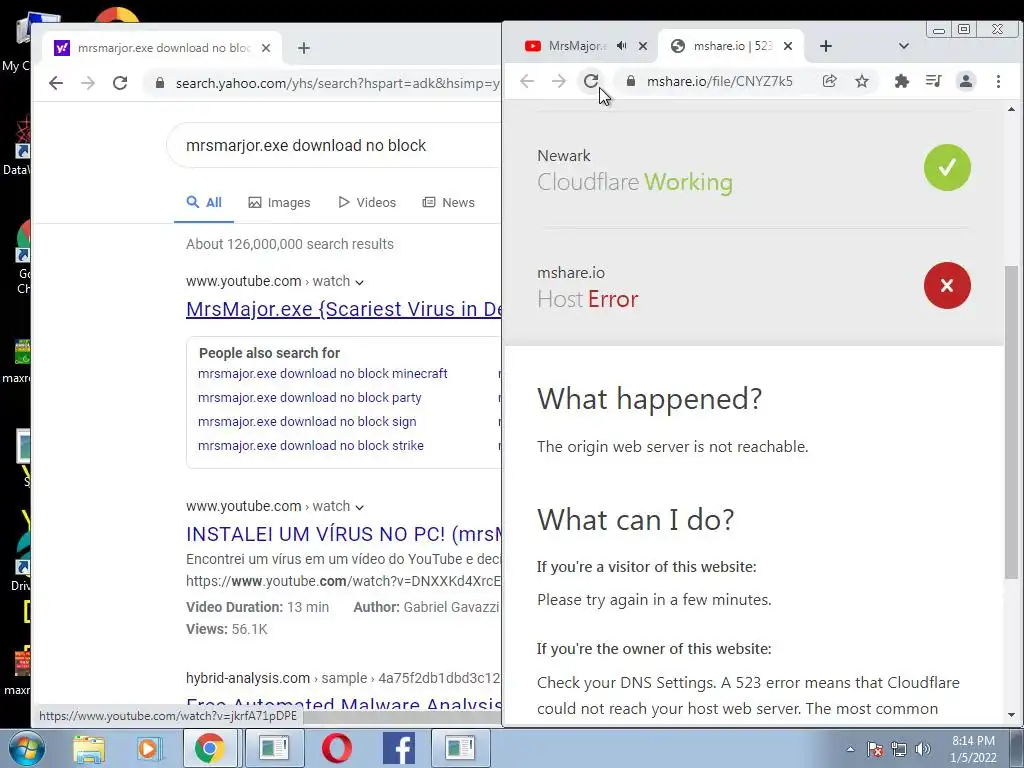Image resolution: width=1024 pixels, height=768 pixels.
Task: Show hidden system tray icons
Action: (850, 749)
